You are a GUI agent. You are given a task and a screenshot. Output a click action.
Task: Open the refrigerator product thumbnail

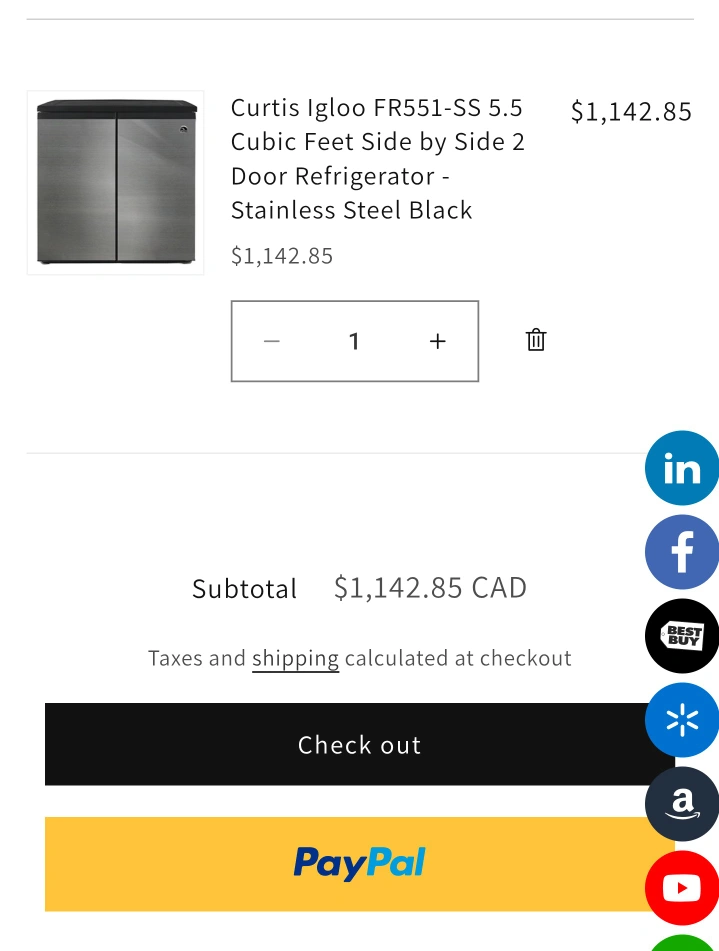(116, 183)
